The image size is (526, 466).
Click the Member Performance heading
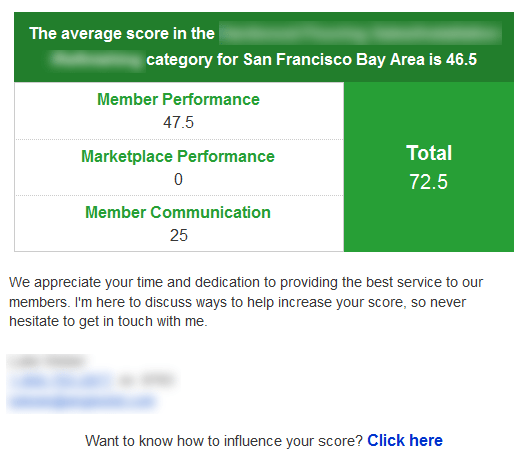(178, 100)
